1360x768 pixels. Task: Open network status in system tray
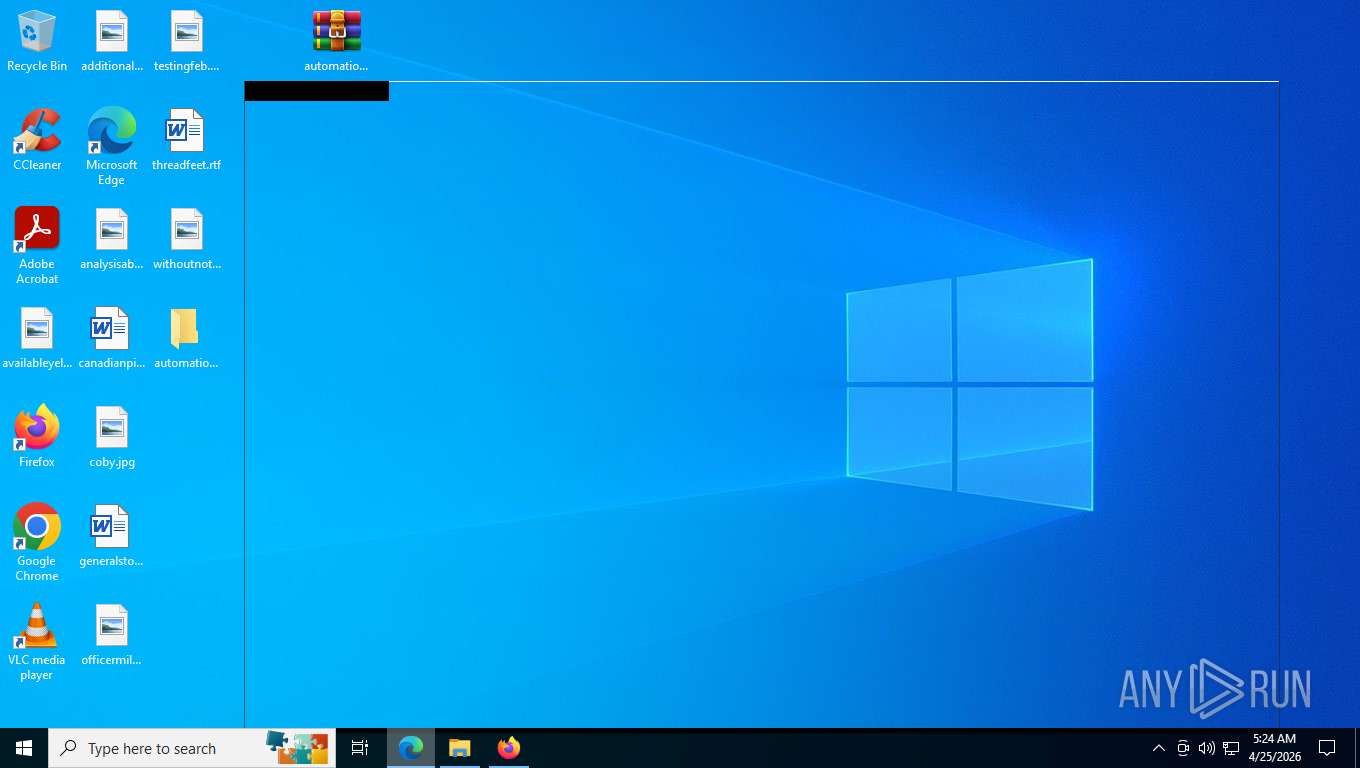(1231, 748)
